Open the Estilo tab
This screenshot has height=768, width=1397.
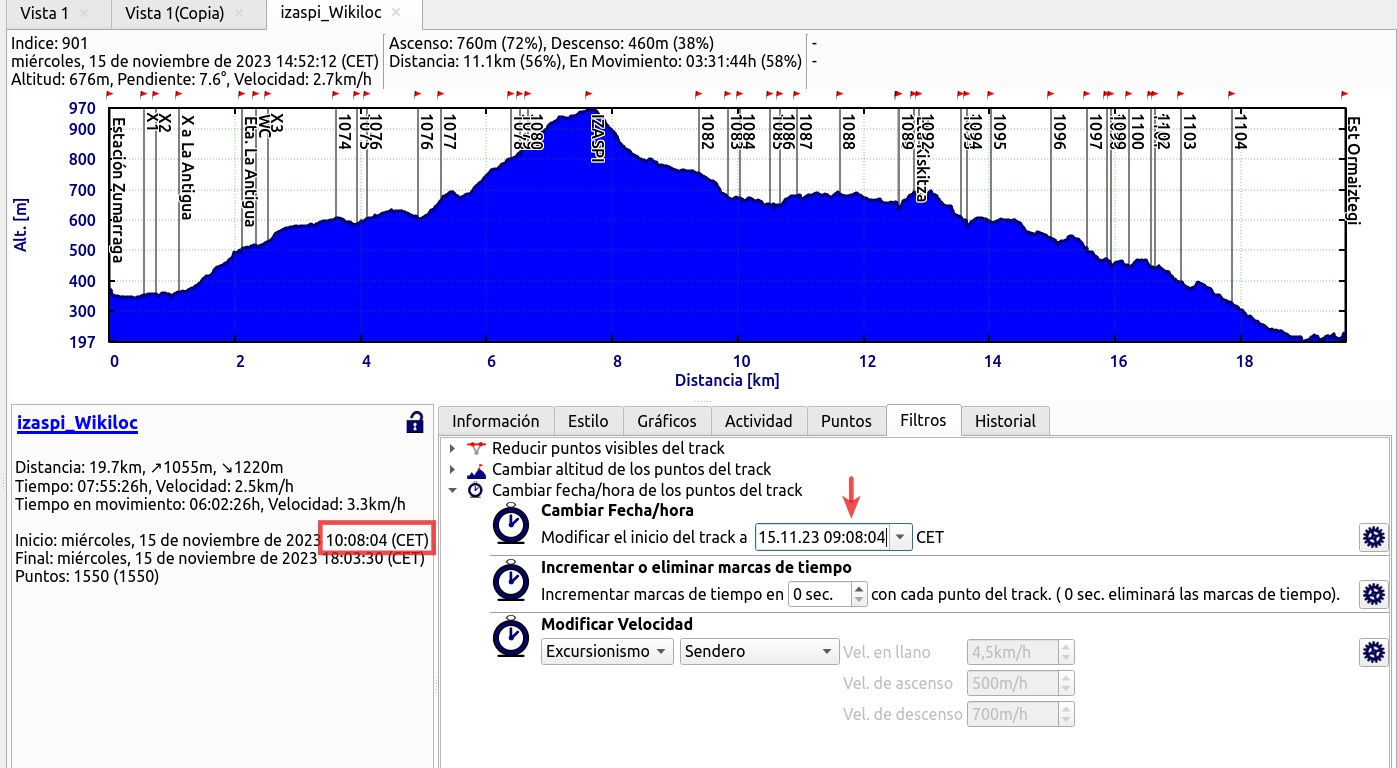588,421
